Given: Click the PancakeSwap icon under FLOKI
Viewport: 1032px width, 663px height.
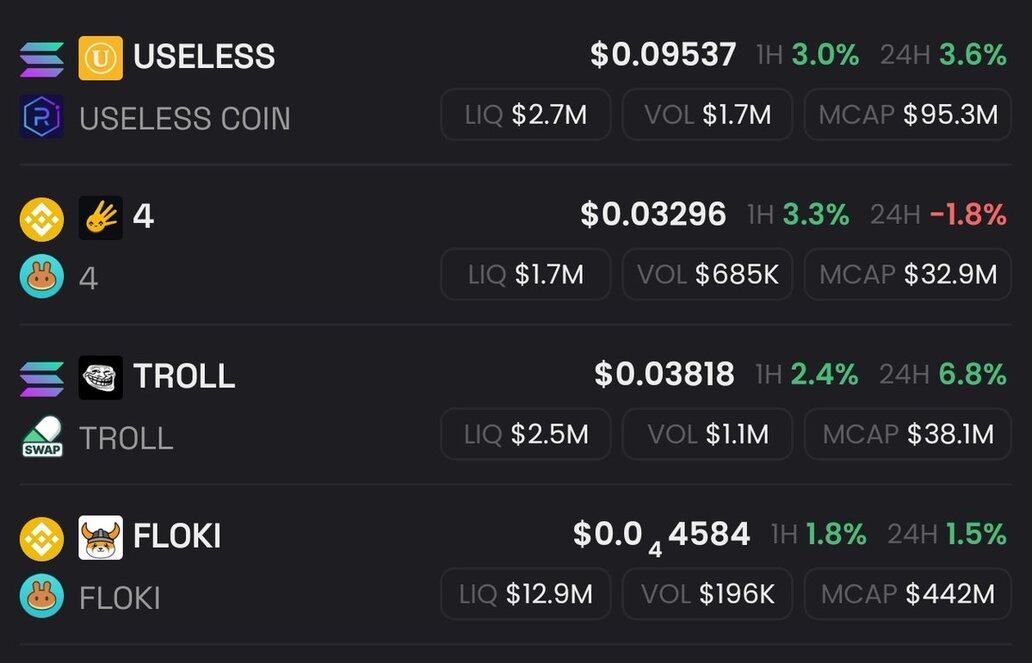Looking at the screenshot, I should click(41, 597).
